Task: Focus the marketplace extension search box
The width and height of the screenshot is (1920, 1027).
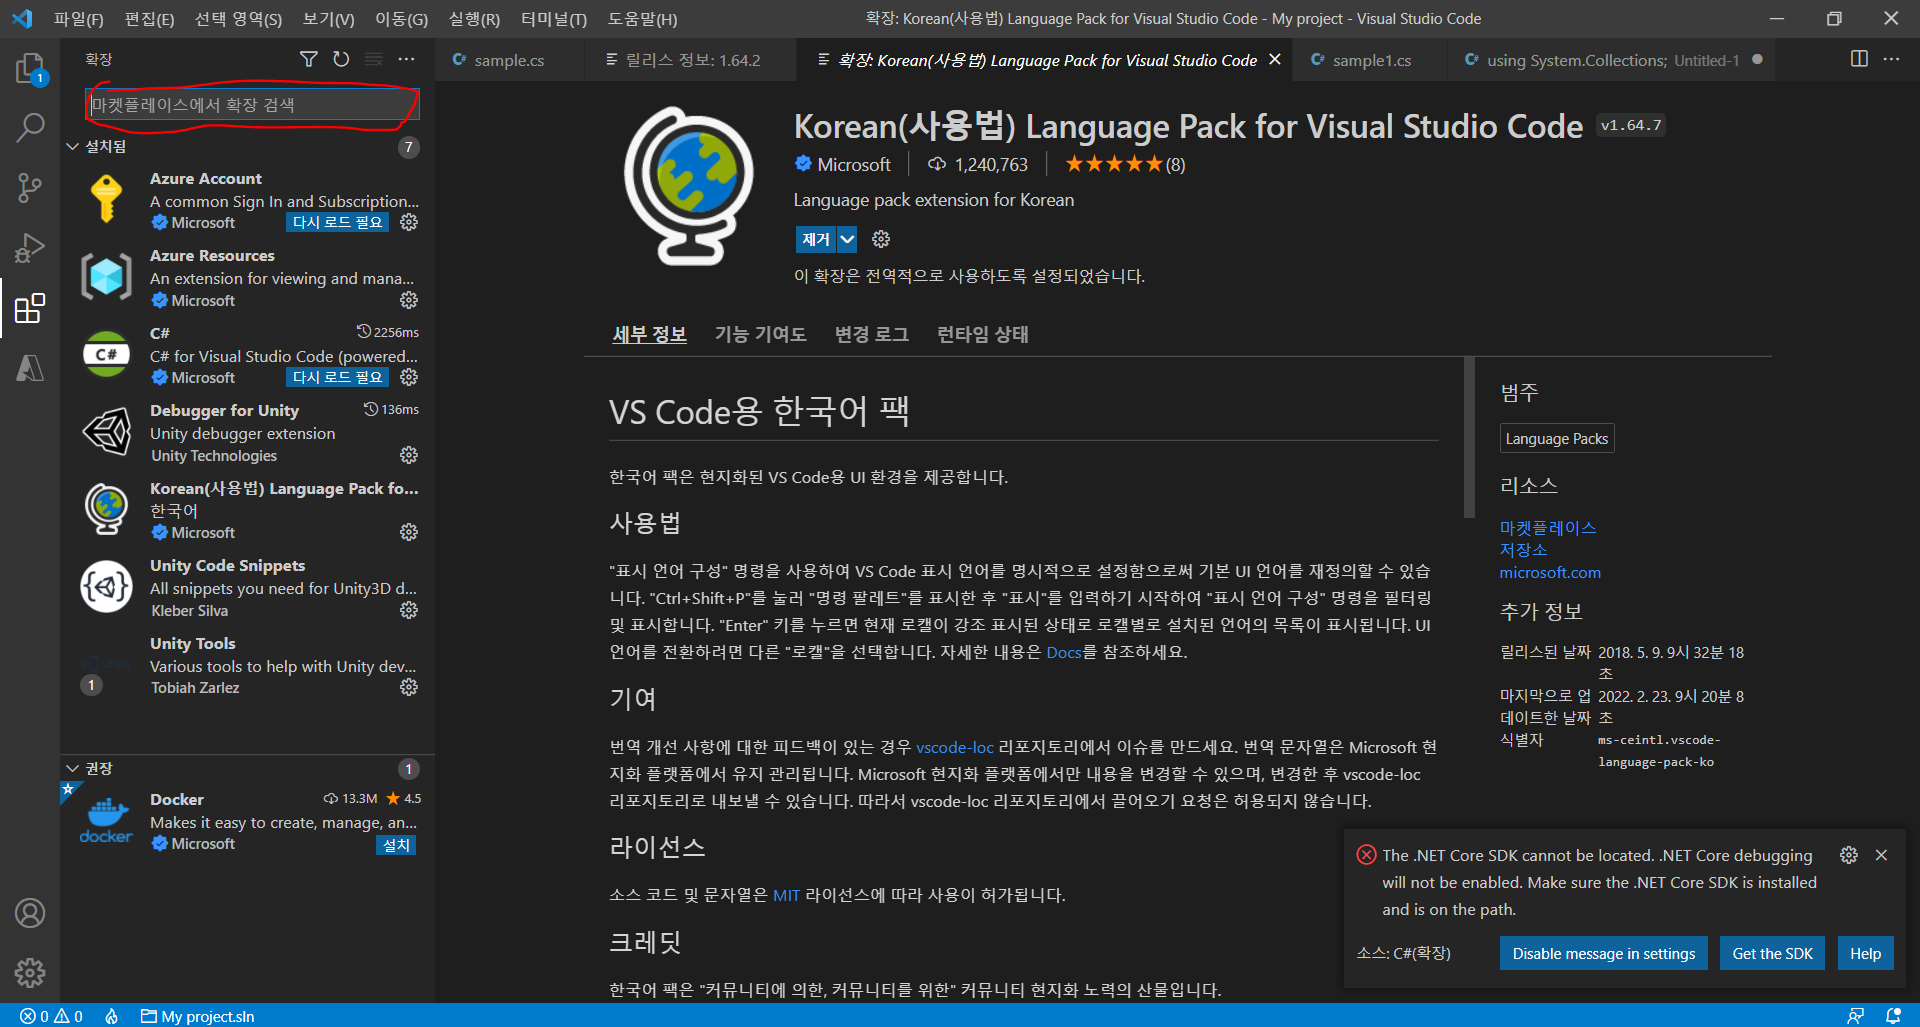Action: coord(253,104)
